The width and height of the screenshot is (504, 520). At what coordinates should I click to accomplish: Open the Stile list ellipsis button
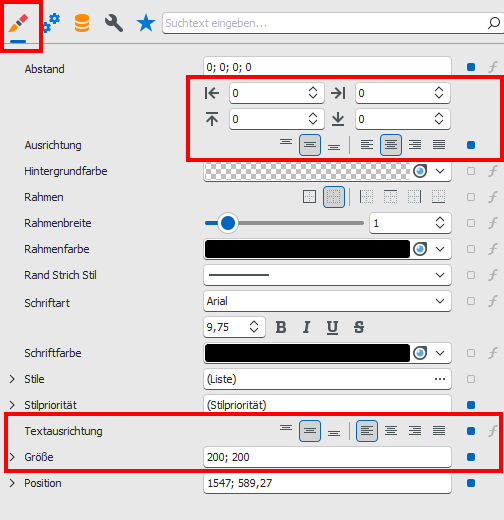tap(440, 379)
